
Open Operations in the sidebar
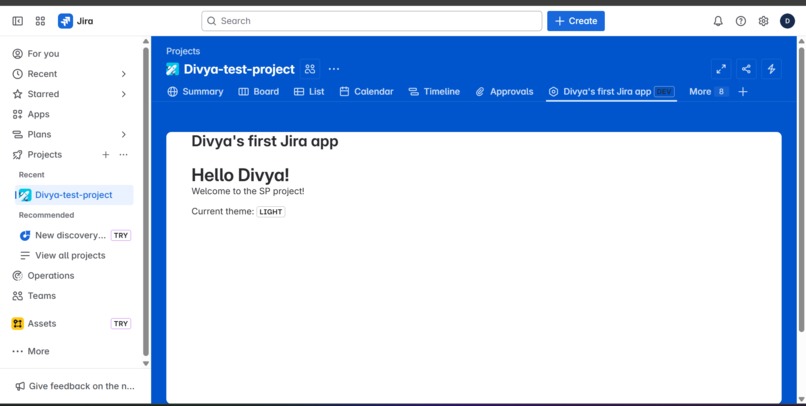(72, 276)
